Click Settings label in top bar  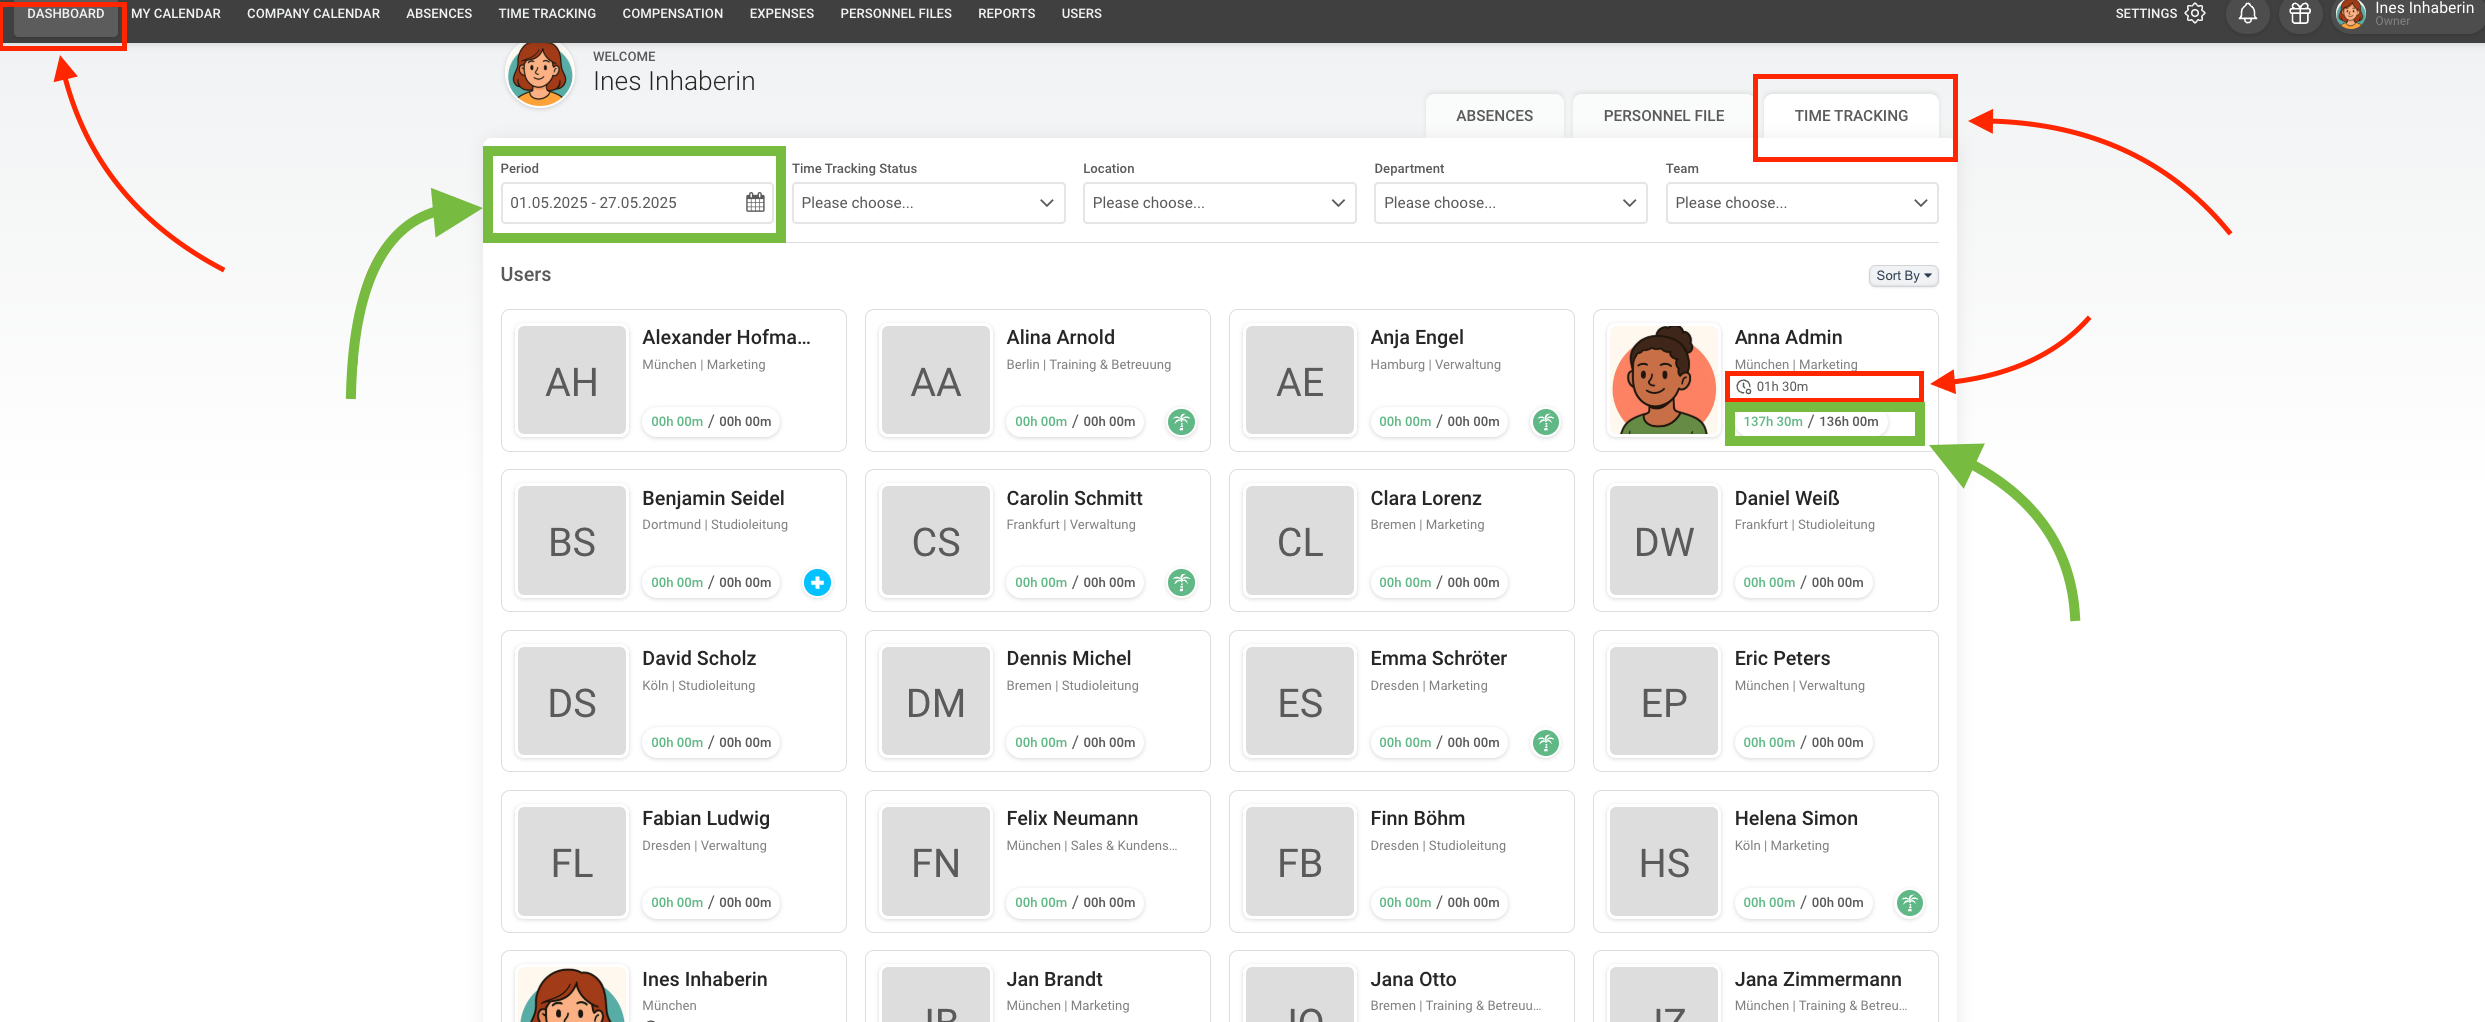[2146, 14]
